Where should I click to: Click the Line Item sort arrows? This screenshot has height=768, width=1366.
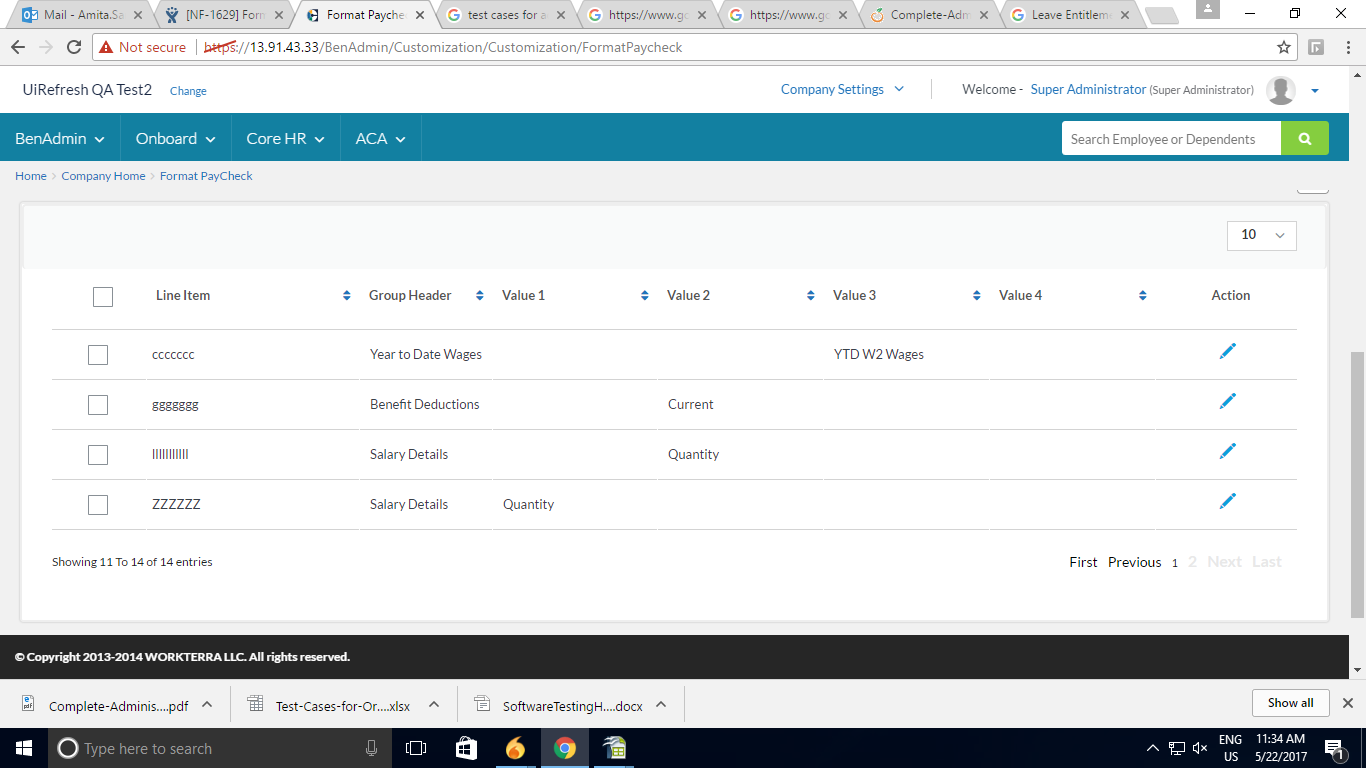pos(347,296)
